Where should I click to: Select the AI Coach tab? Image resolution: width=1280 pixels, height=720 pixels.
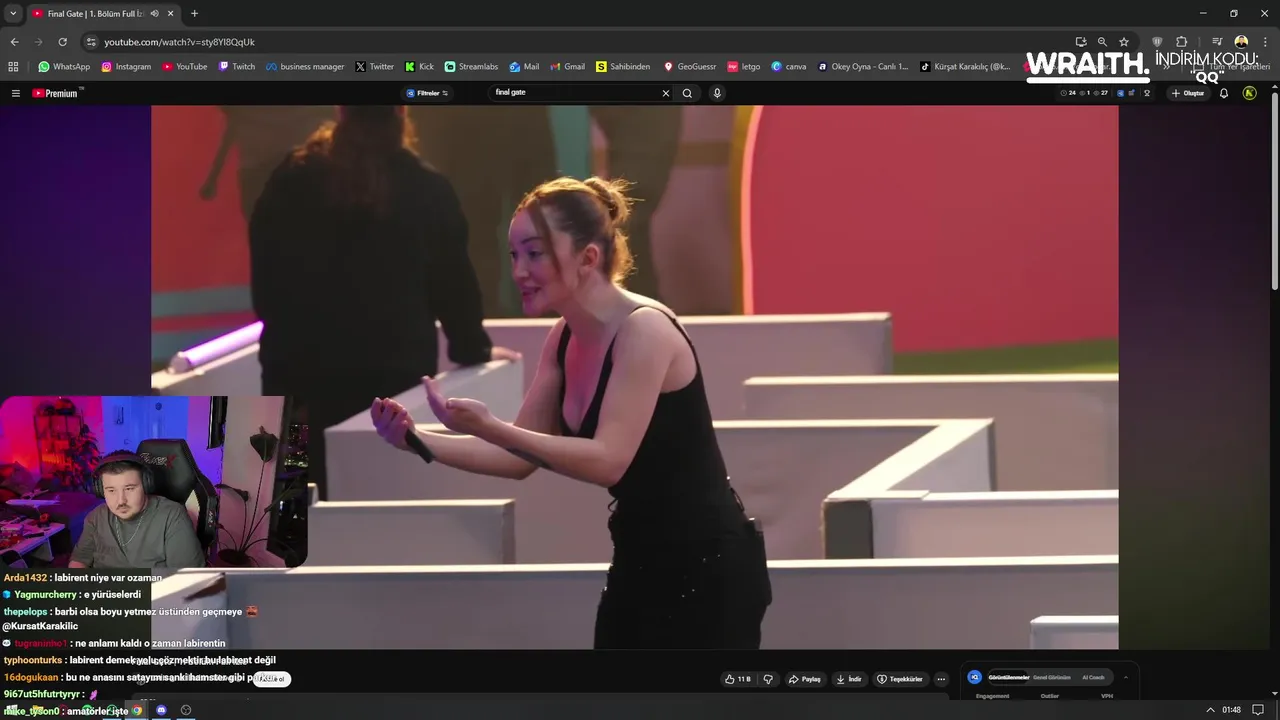point(1093,677)
